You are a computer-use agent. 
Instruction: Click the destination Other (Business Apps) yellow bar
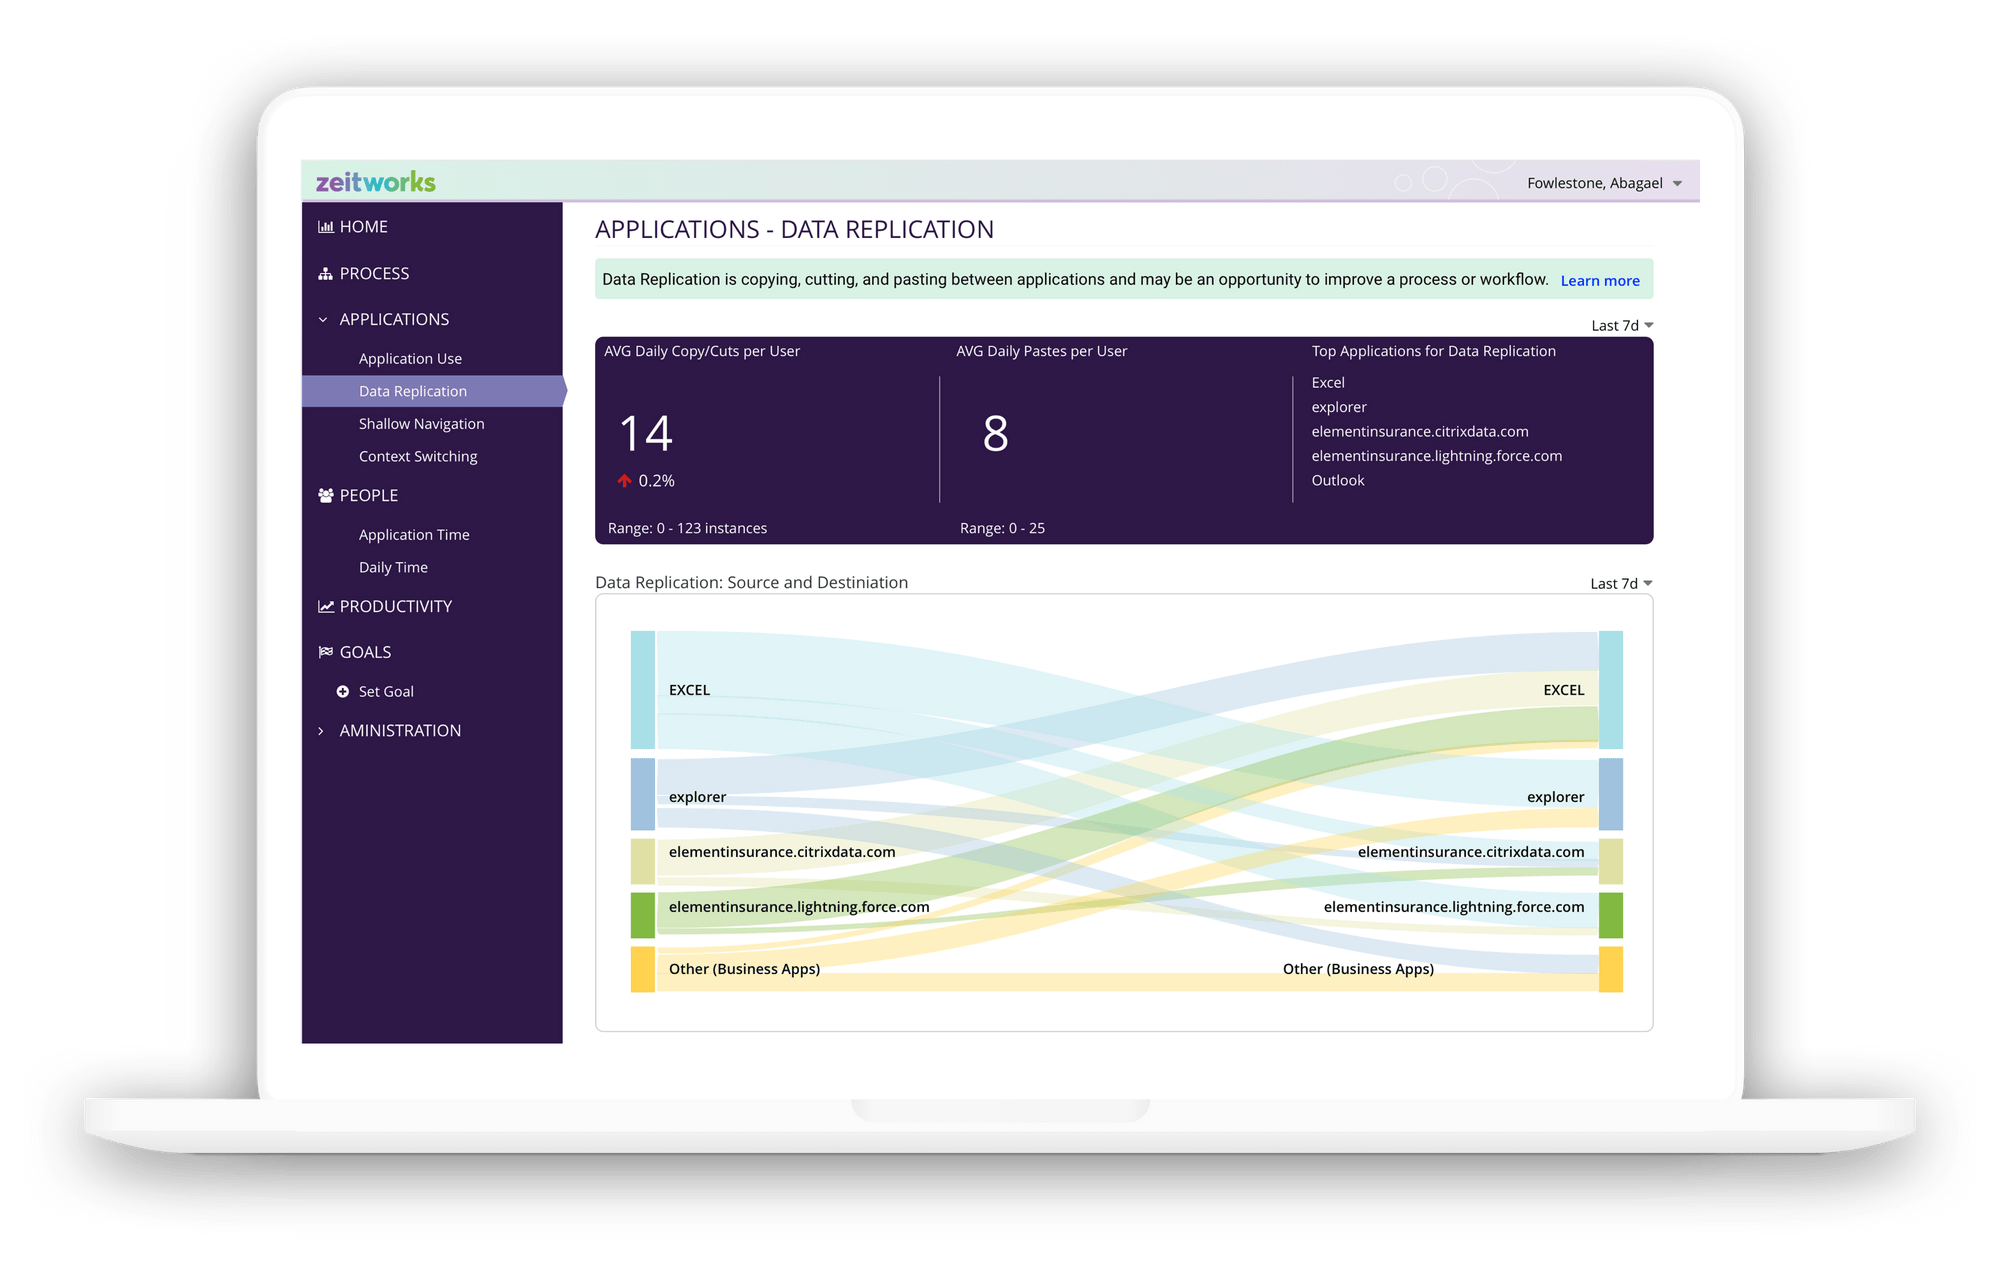pos(1611,969)
